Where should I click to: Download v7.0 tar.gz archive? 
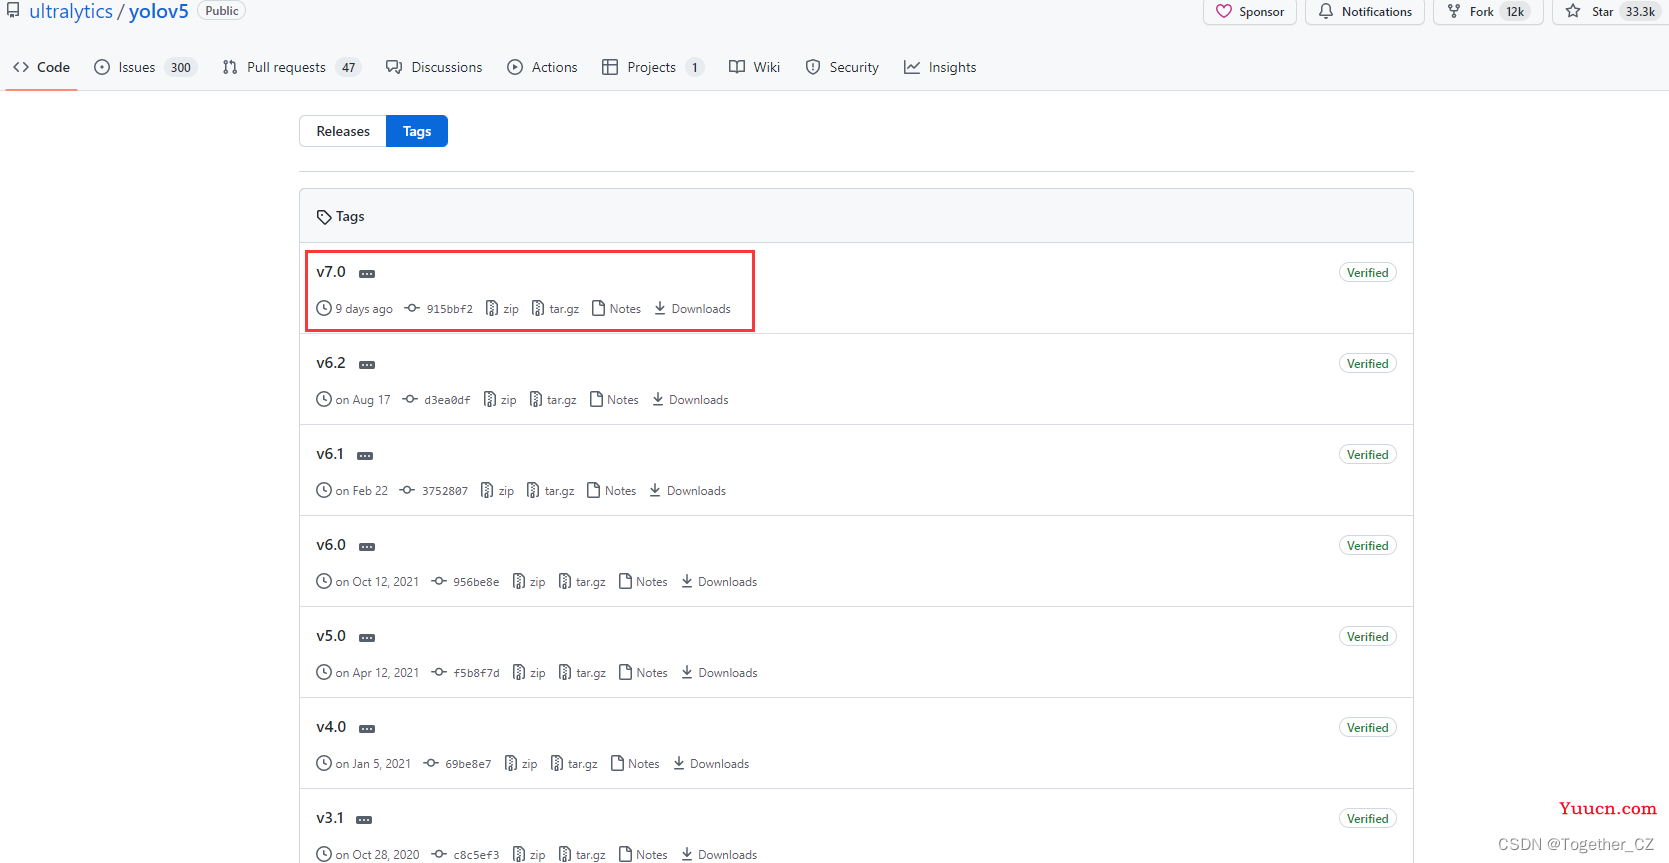coord(556,309)
